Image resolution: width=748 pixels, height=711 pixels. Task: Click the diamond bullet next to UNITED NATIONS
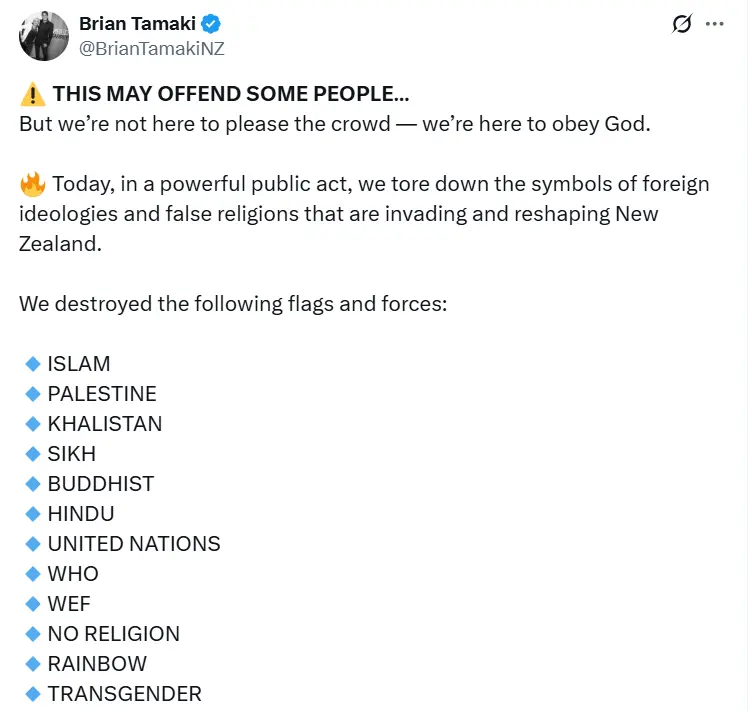[32, 544]
